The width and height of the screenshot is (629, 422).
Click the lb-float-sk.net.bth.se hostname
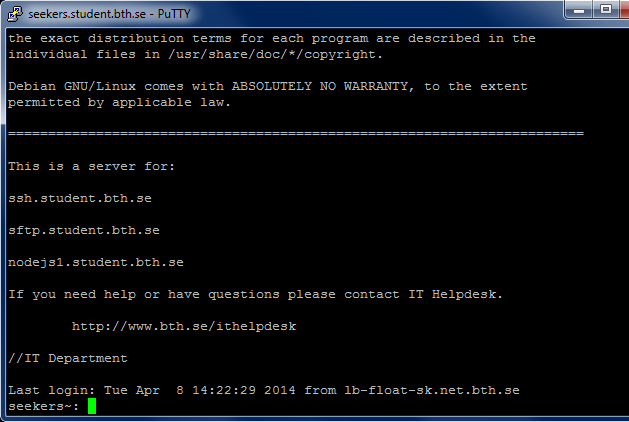[x=432, y=390]
